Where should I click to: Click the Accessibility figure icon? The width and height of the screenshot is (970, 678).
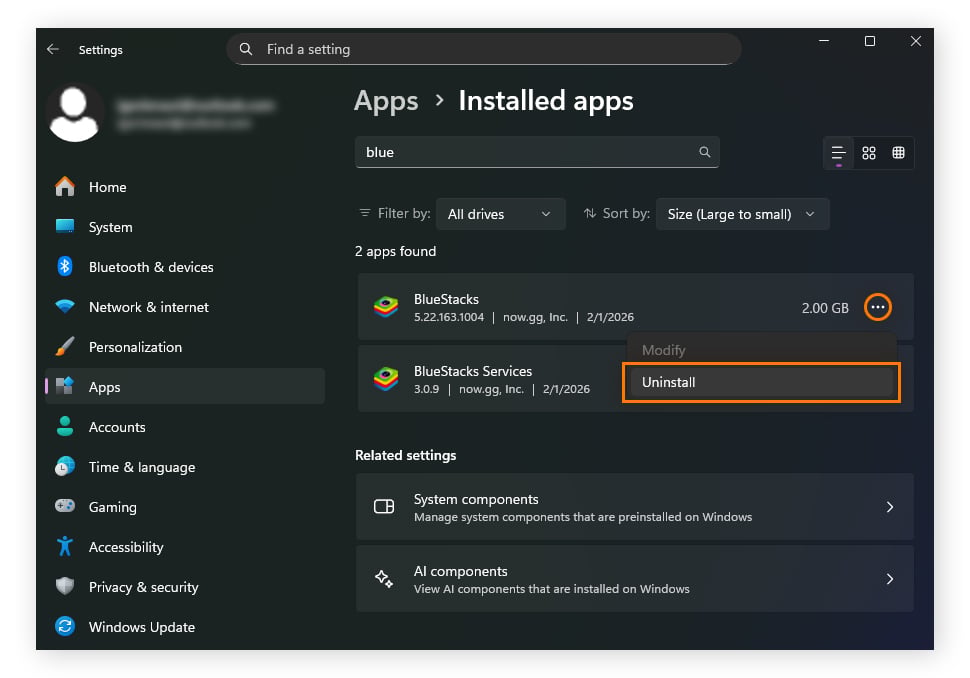[65, 546]
